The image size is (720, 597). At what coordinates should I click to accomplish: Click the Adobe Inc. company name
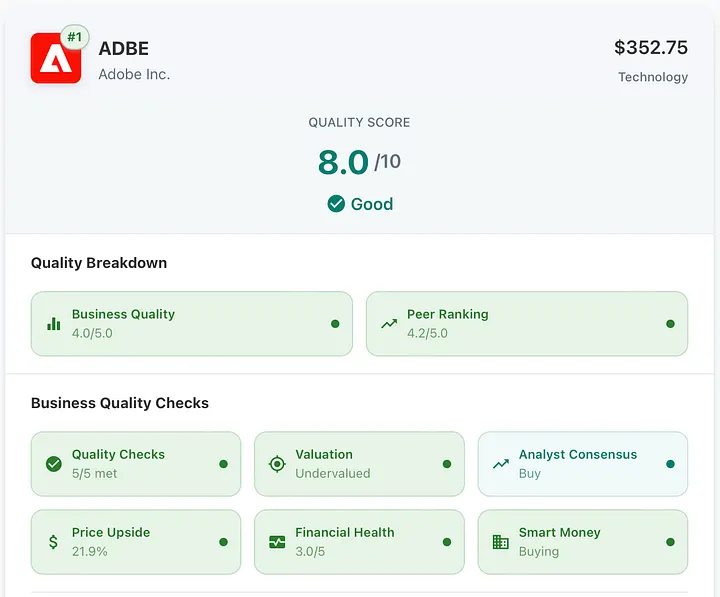pos(134,74)
